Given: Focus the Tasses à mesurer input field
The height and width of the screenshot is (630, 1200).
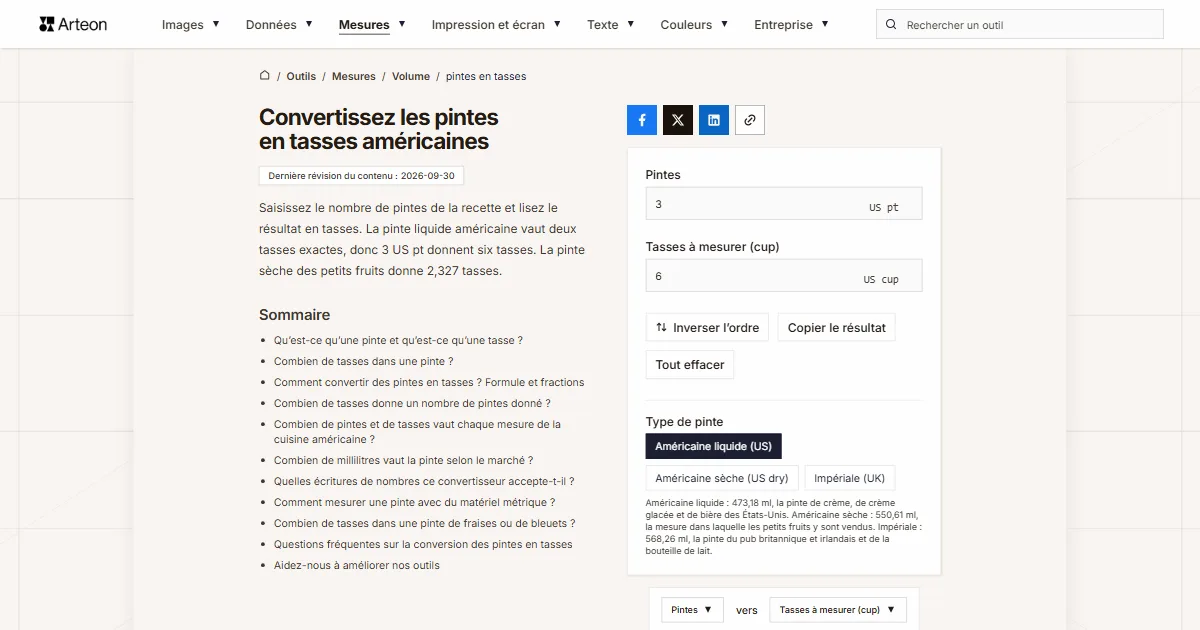Looking at the screenshot, I should [784, 276].
